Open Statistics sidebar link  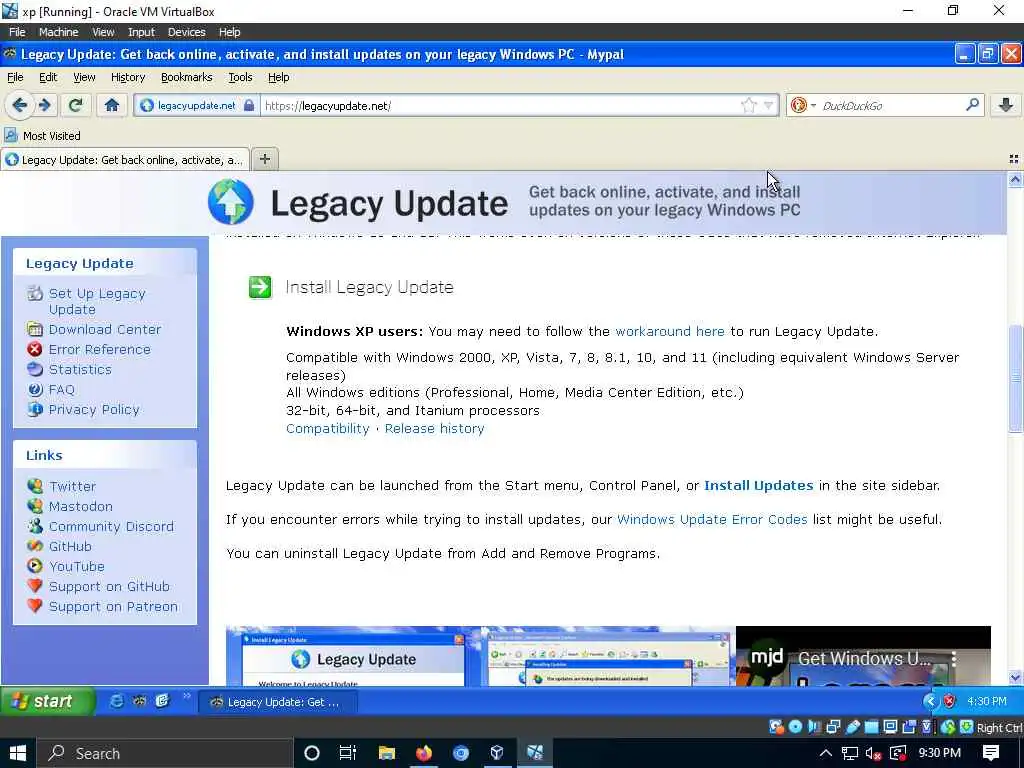(x=80, y=369)
